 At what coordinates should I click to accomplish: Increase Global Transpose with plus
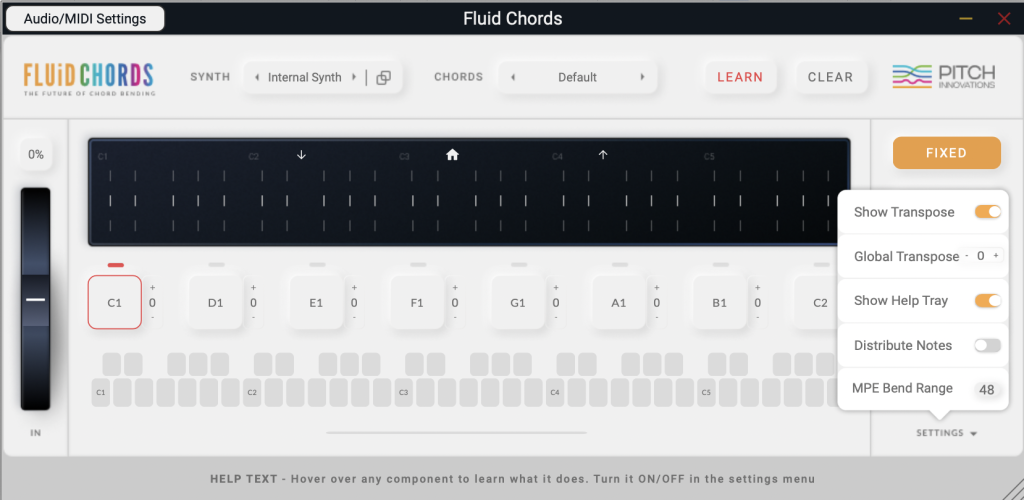pyautogui.click(x=996, y=256)
